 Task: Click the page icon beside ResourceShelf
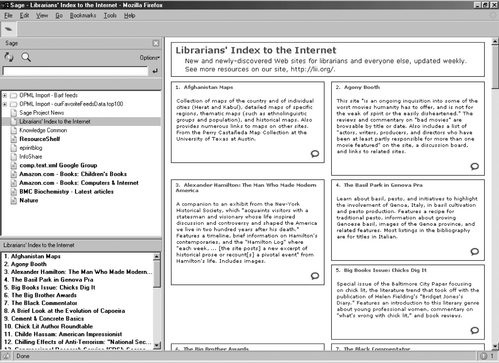pos(13,139)
